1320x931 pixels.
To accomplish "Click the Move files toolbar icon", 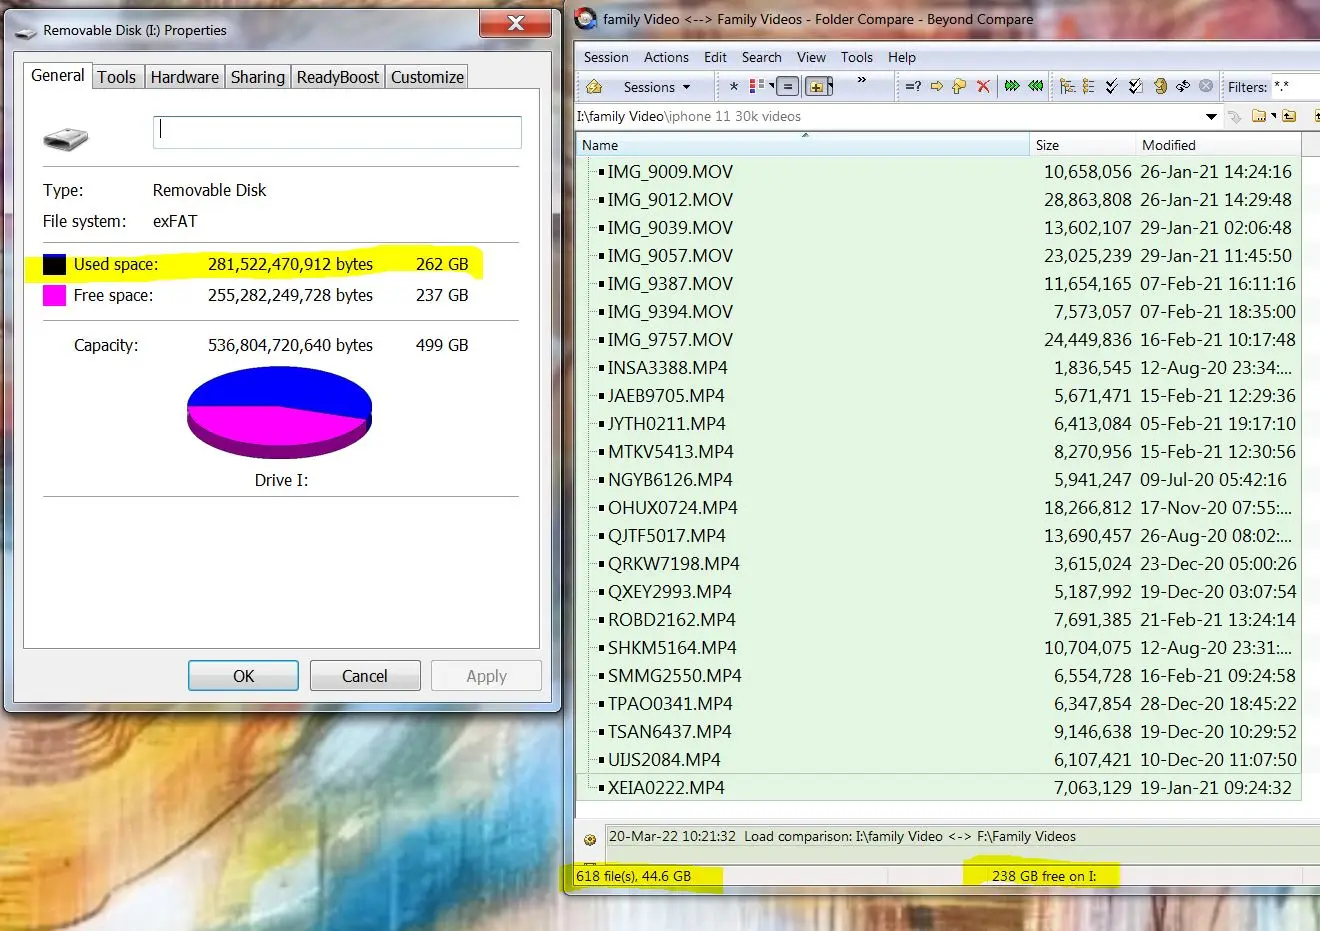I will [x=959, y=87].
